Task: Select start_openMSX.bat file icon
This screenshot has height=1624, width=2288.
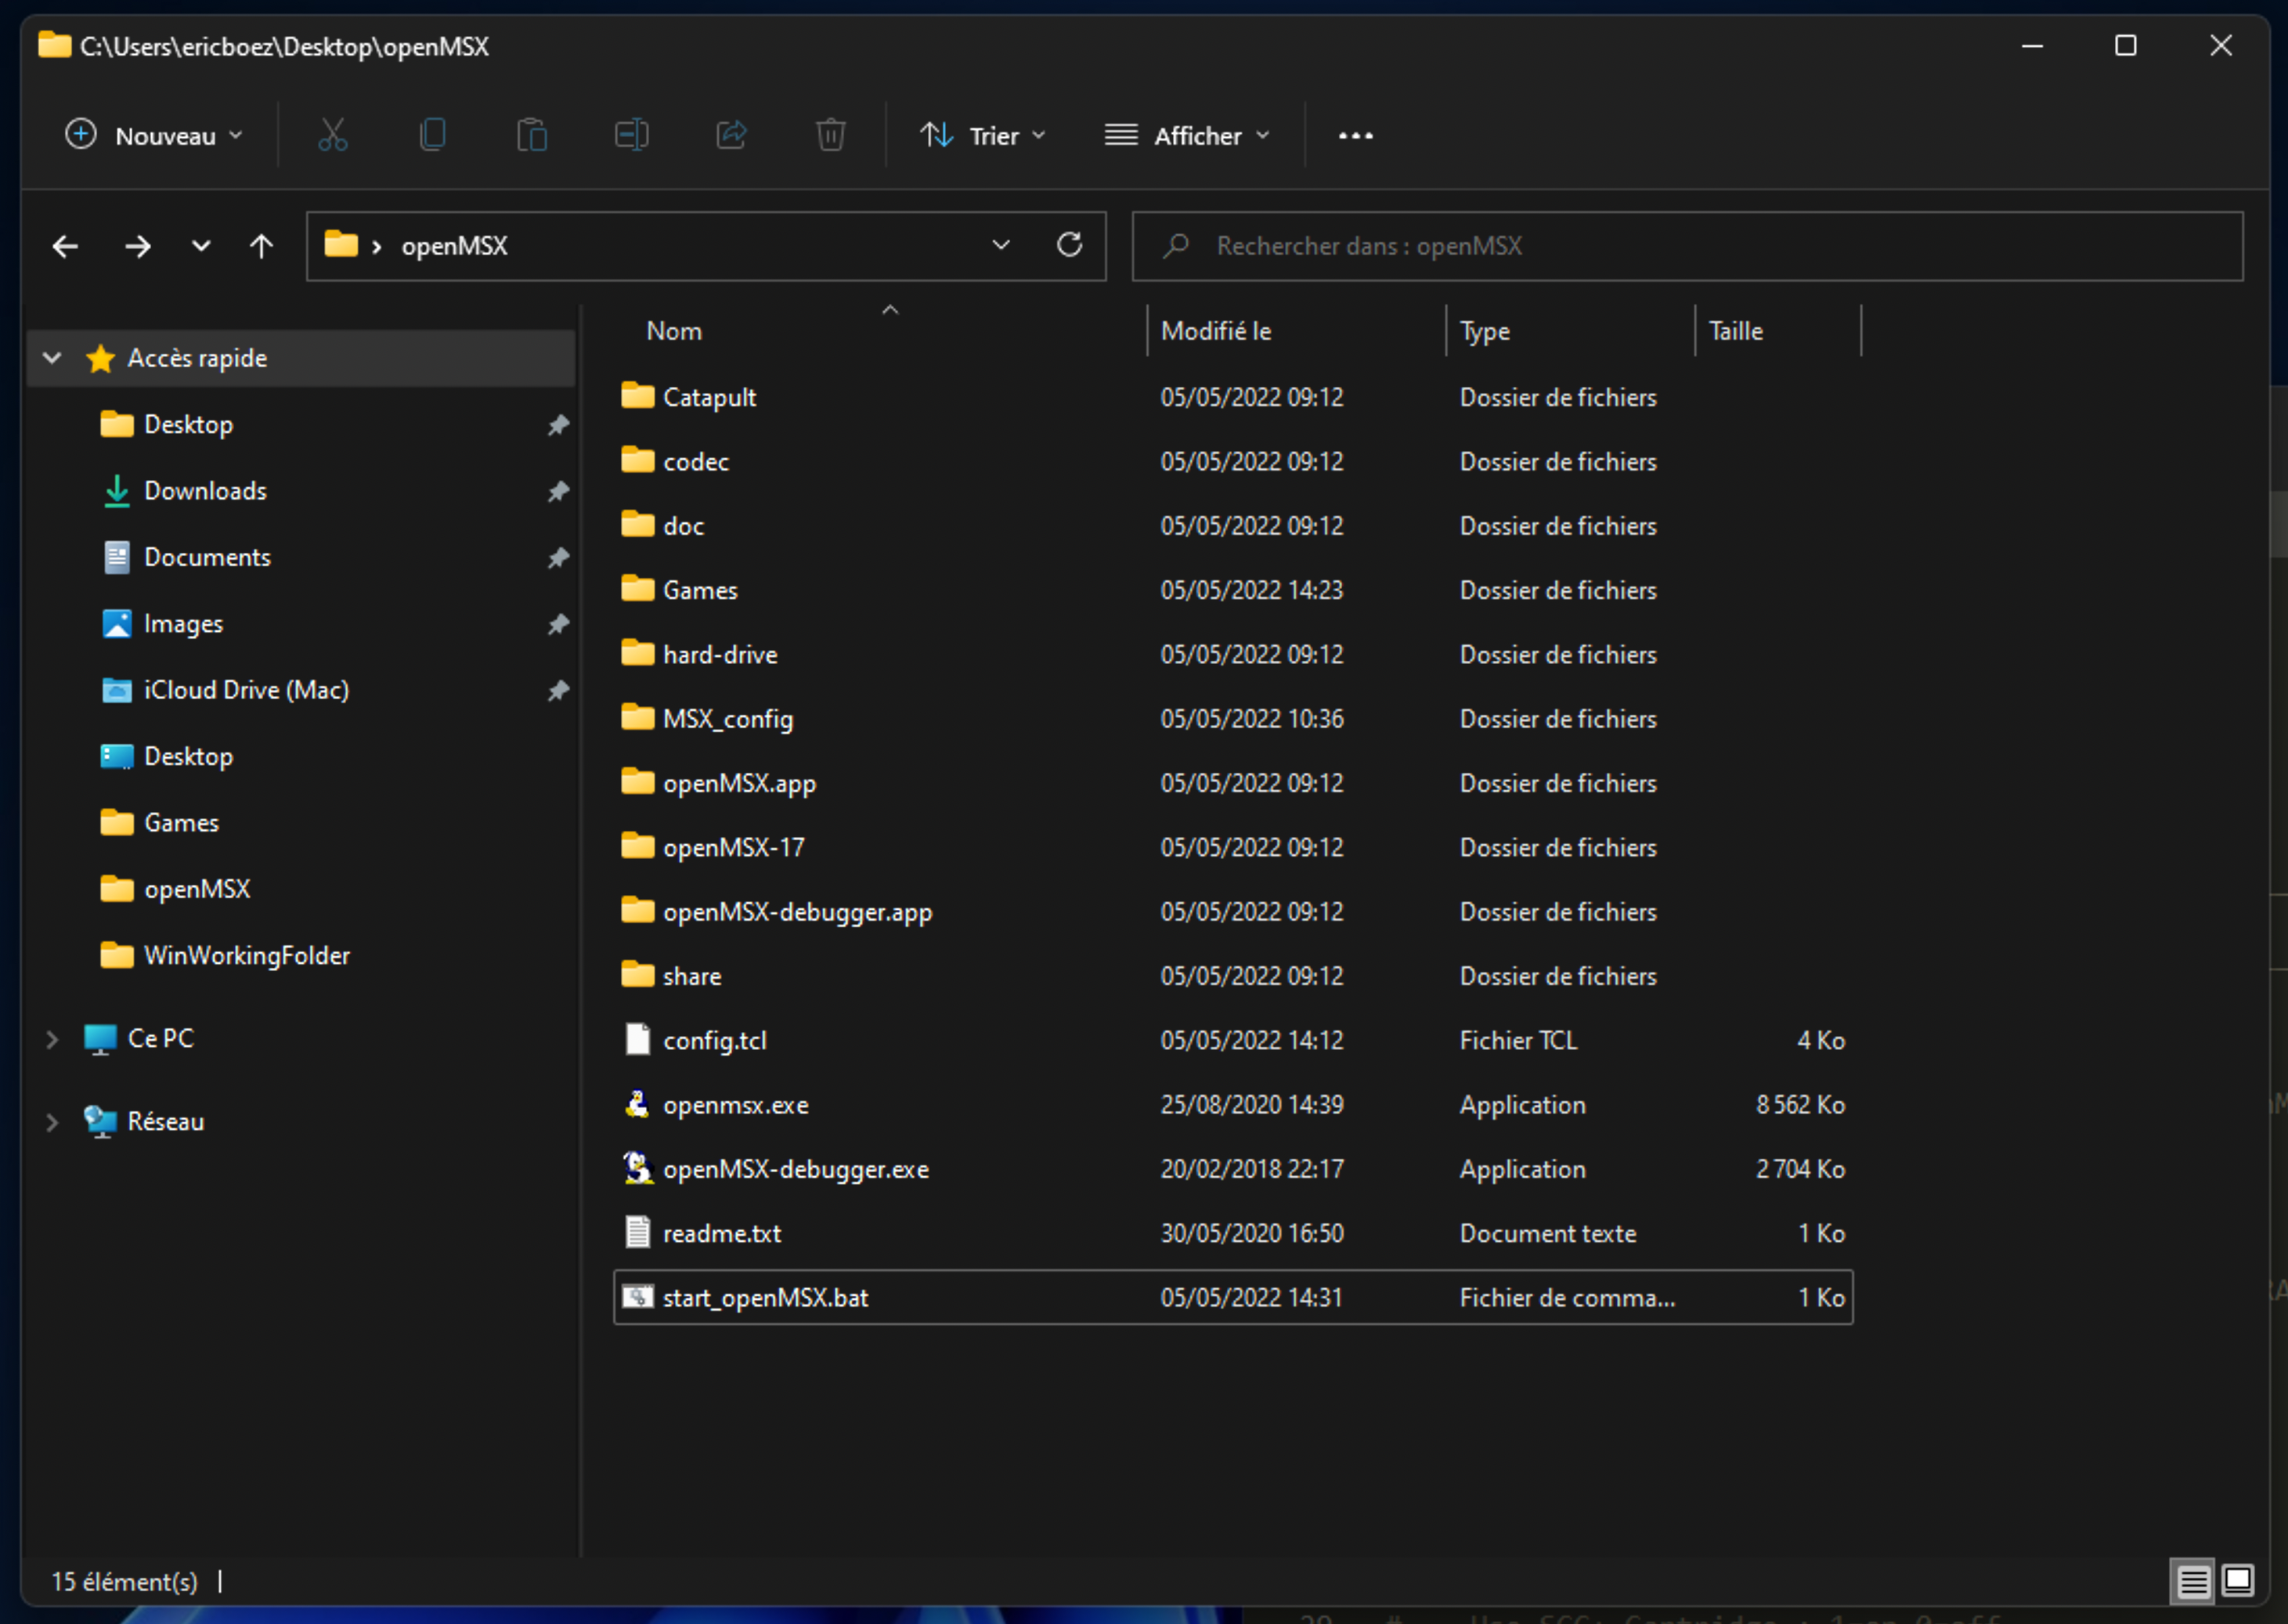Action: tap(637, 1297)
